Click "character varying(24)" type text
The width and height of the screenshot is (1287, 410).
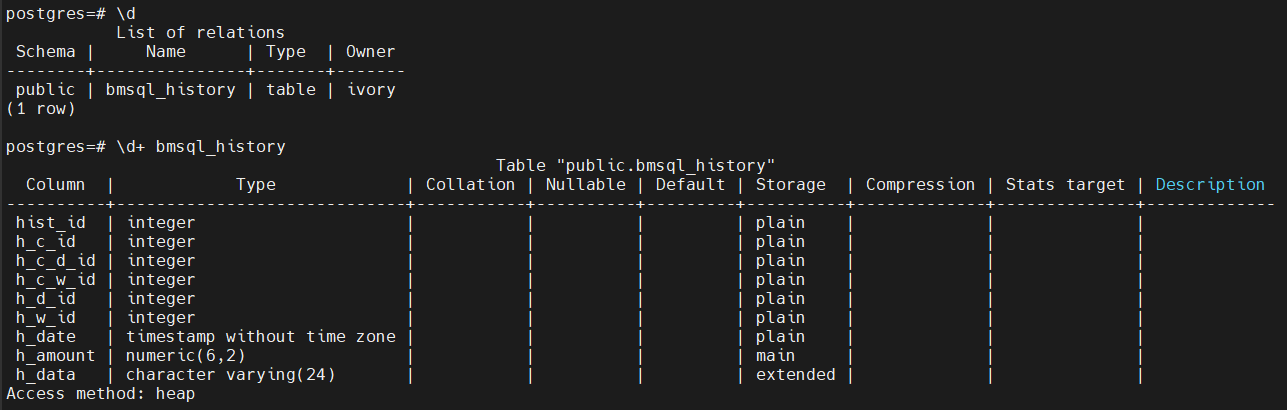pyautogui.click(x=230, y=374)
